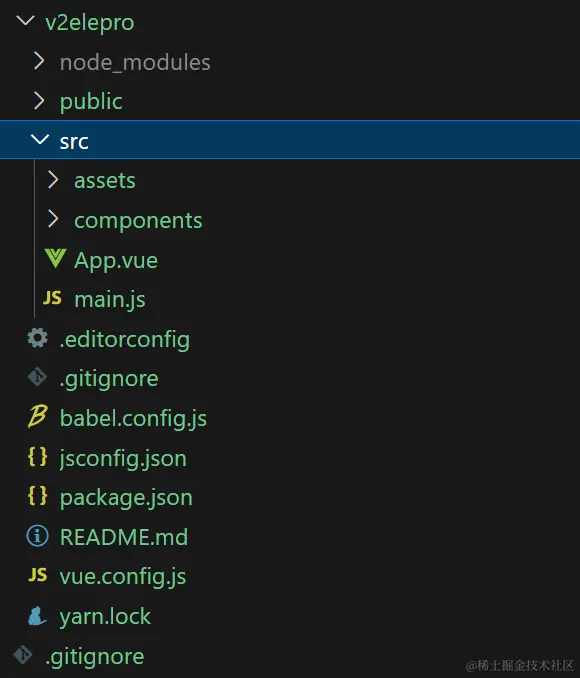580x678 pixels.
Task: Collapse the src folder chevron
Action: (x=40, y=139)
